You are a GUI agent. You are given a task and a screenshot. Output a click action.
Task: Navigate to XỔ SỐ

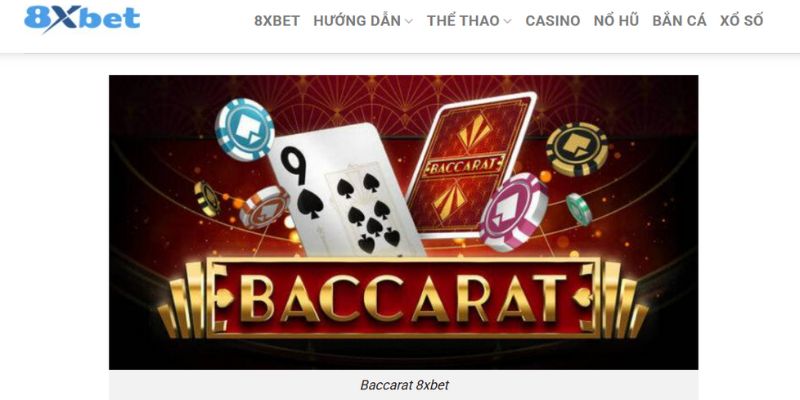pos(741,21)
